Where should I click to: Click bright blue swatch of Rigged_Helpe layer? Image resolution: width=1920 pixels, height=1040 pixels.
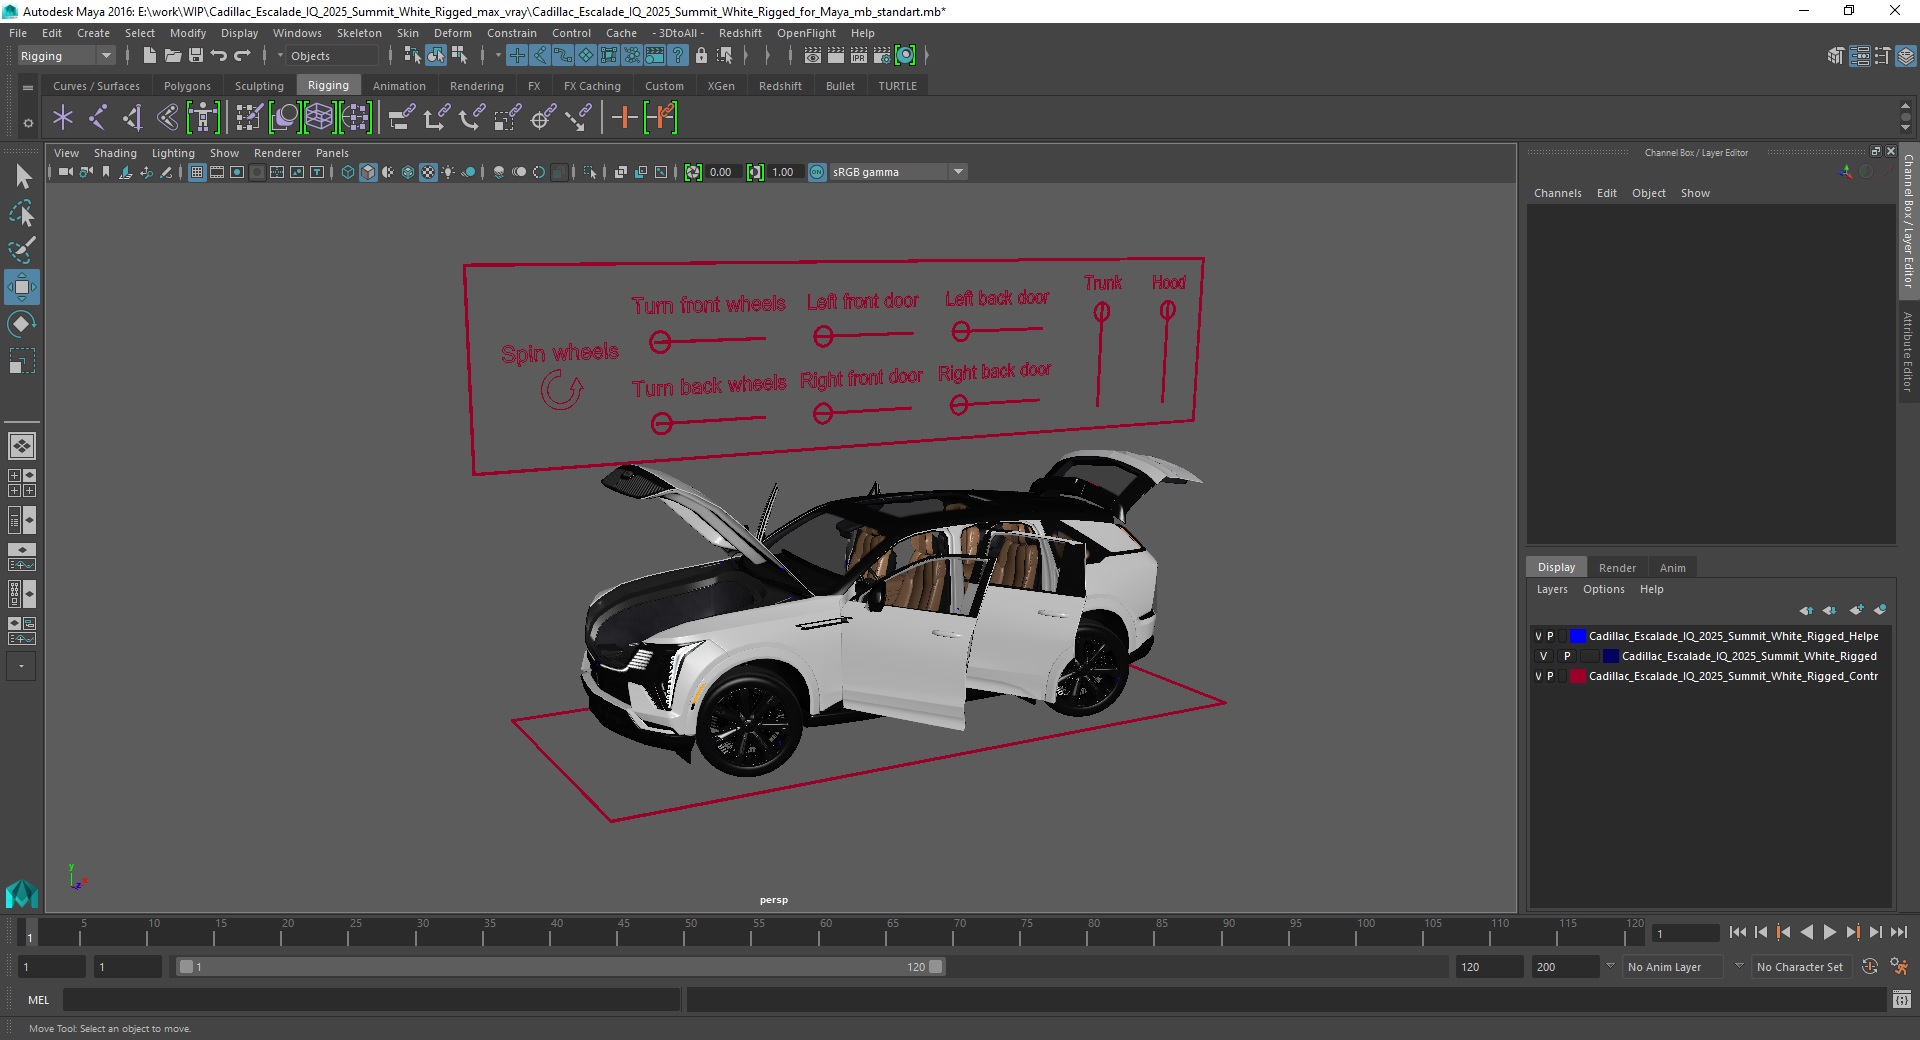(1578, 636)
